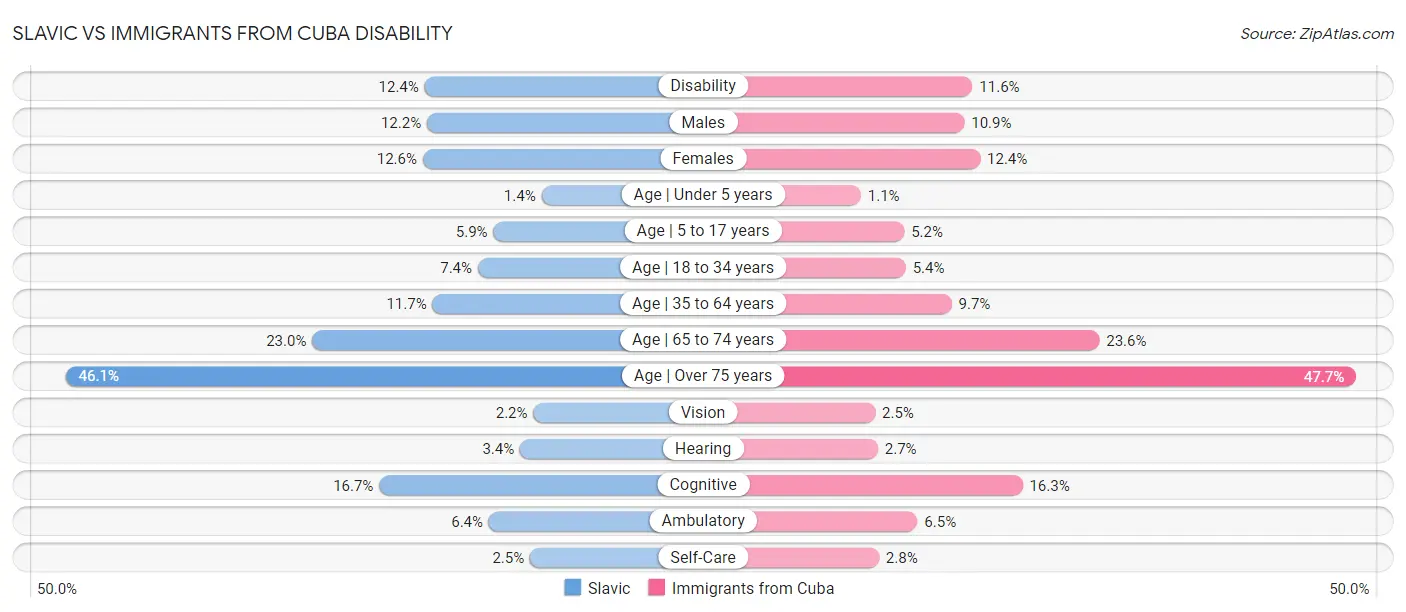This screenshot has width=1406, height=612.
Task: Select the blue 23.0% Age 65 to 74 bar
Action: coord(466,340)
